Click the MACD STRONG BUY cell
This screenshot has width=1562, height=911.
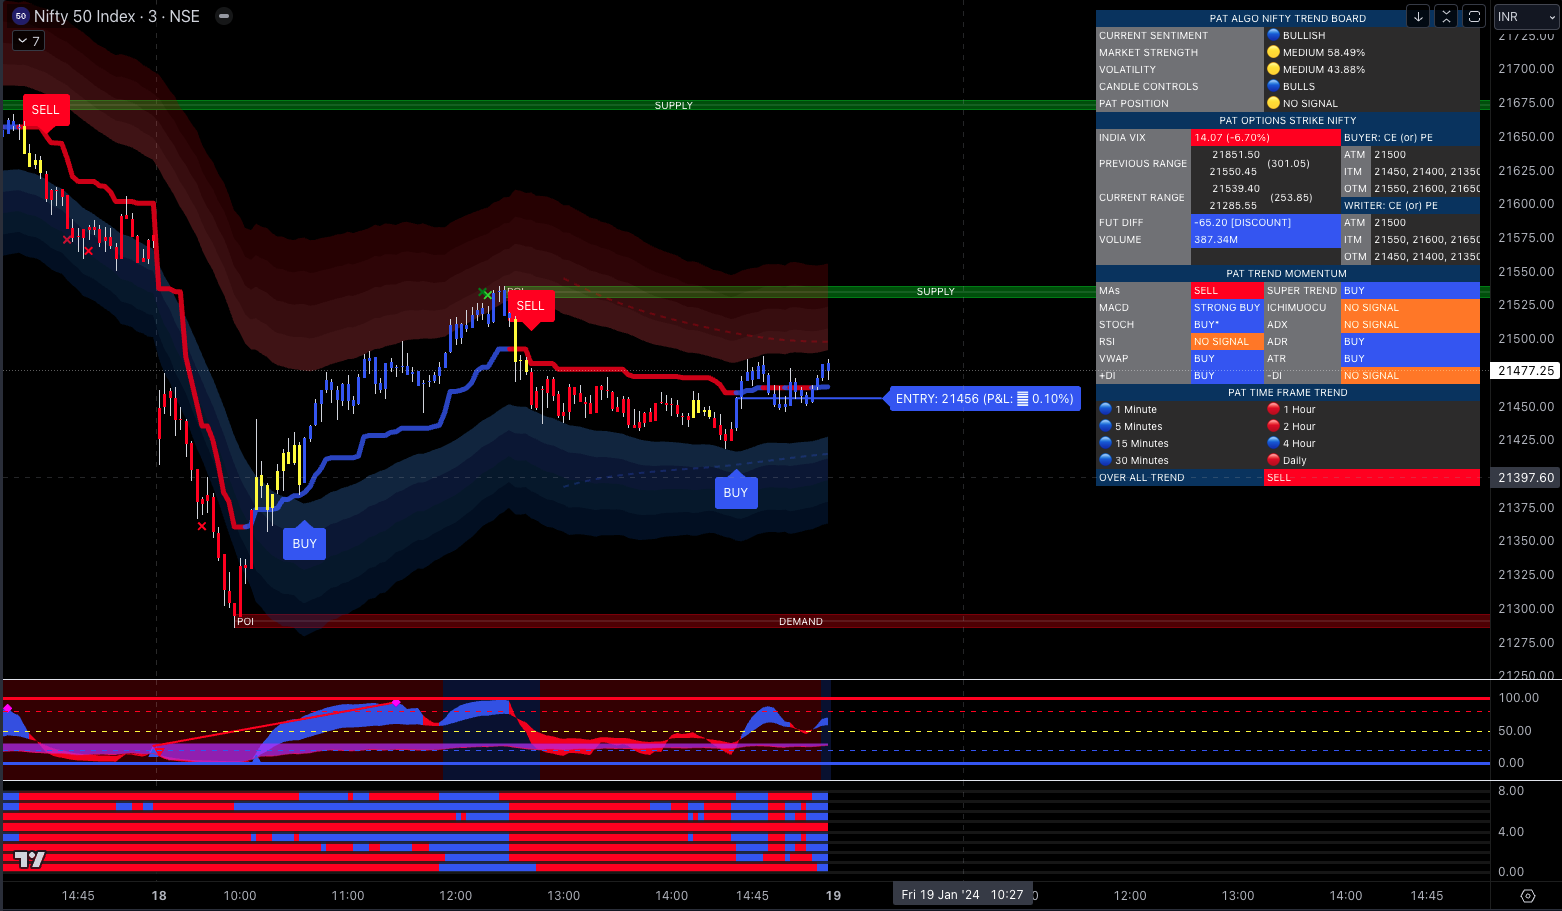1227,308
